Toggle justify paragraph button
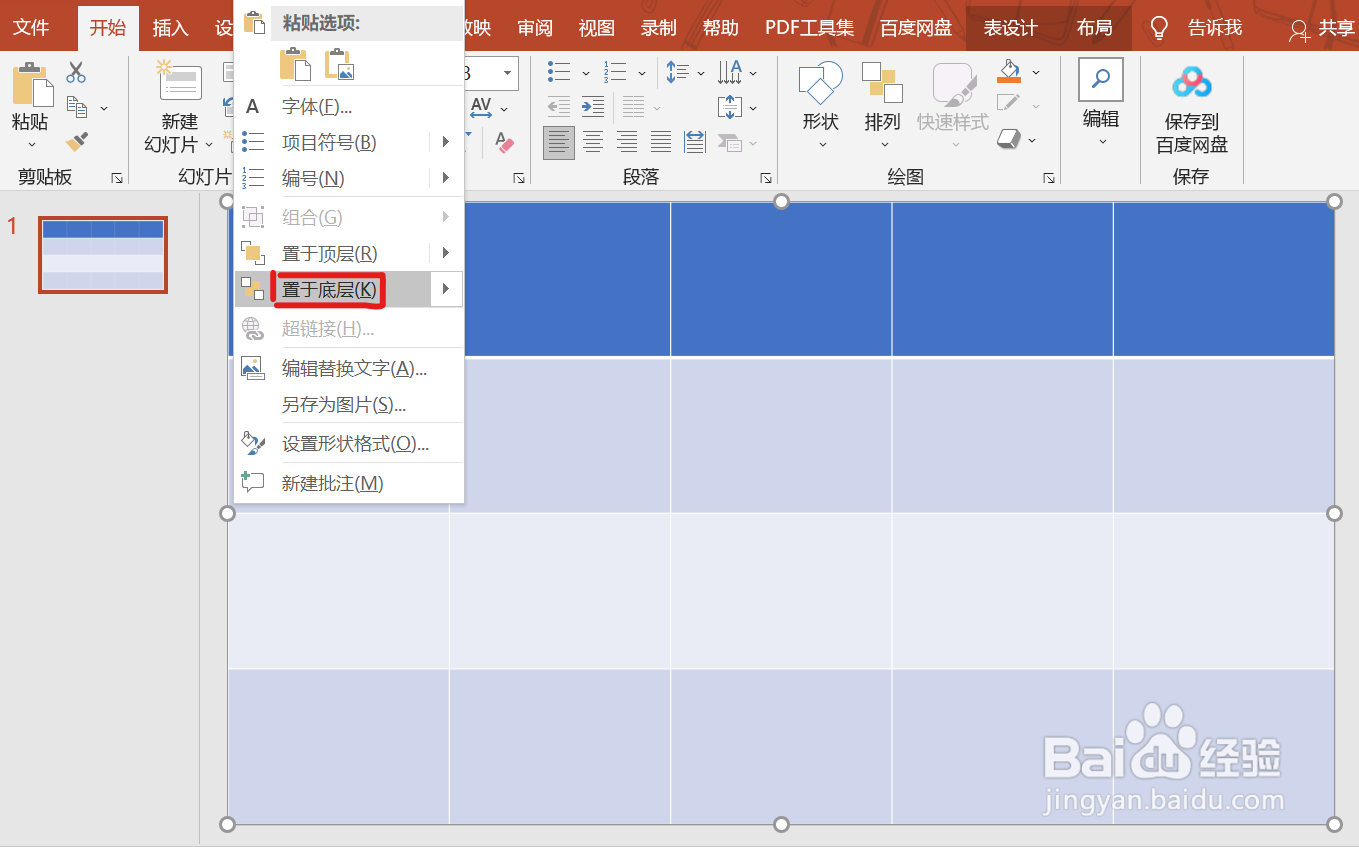 click(661, 142)
